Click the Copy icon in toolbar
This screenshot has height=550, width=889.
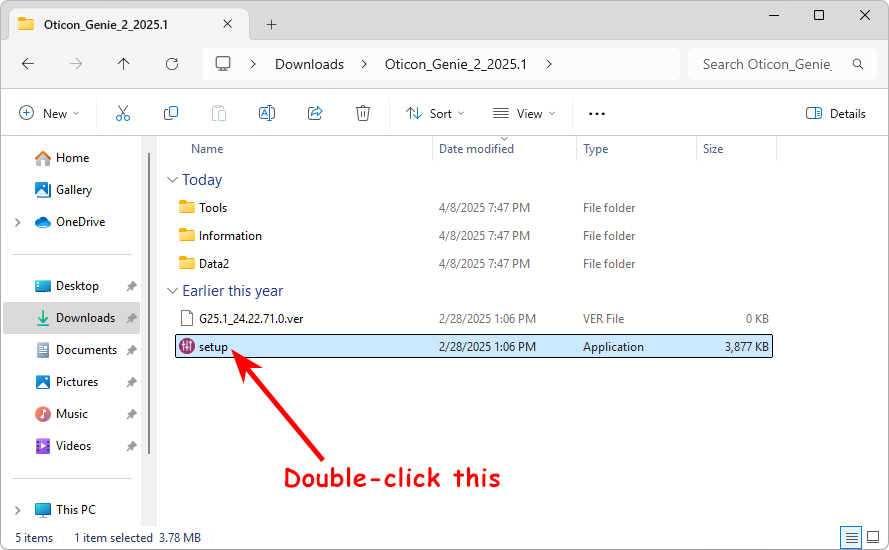pos(171,114)
